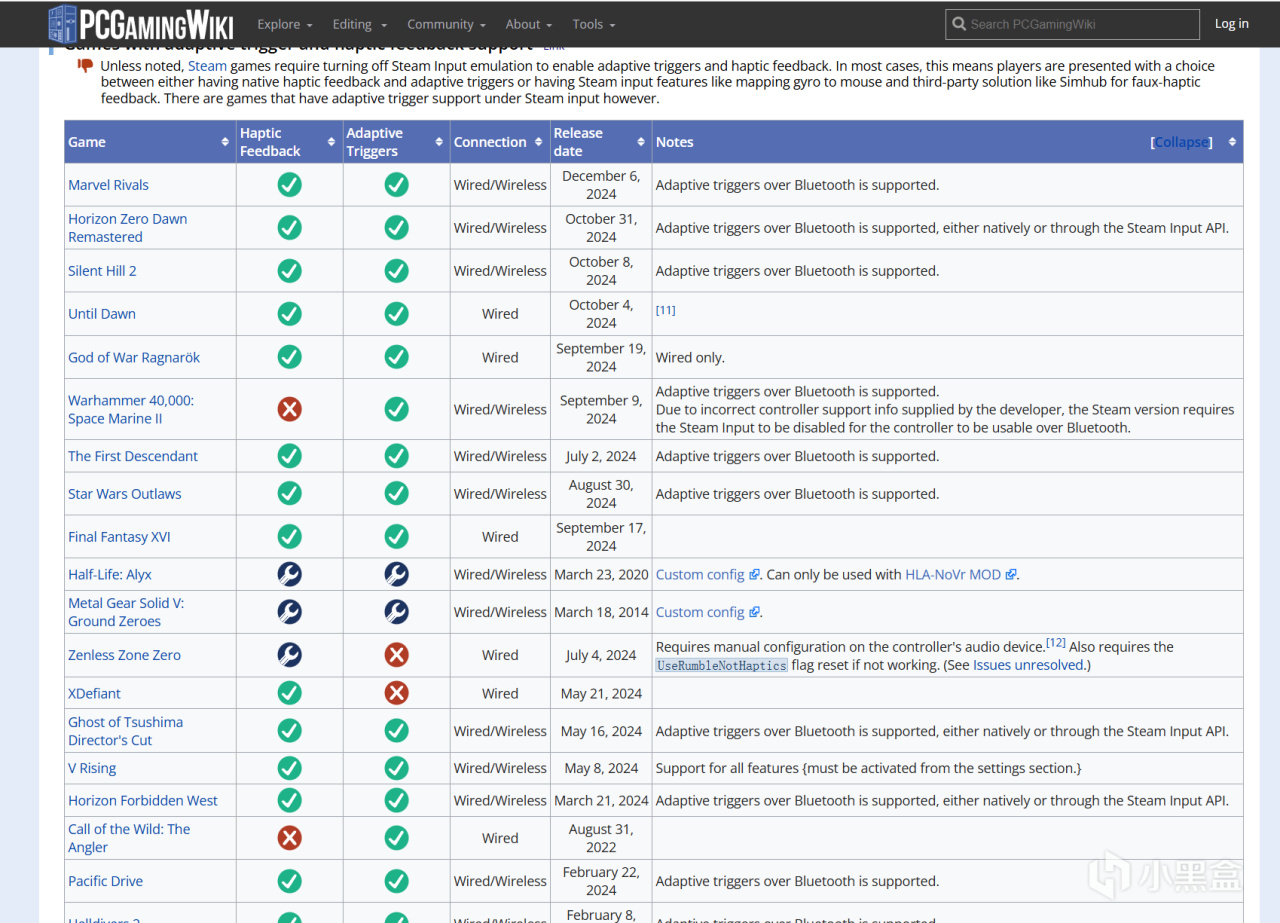Click Marvel Rivals haptic feedback checkmark icon
1280x923 pixels.
[290, 185]
